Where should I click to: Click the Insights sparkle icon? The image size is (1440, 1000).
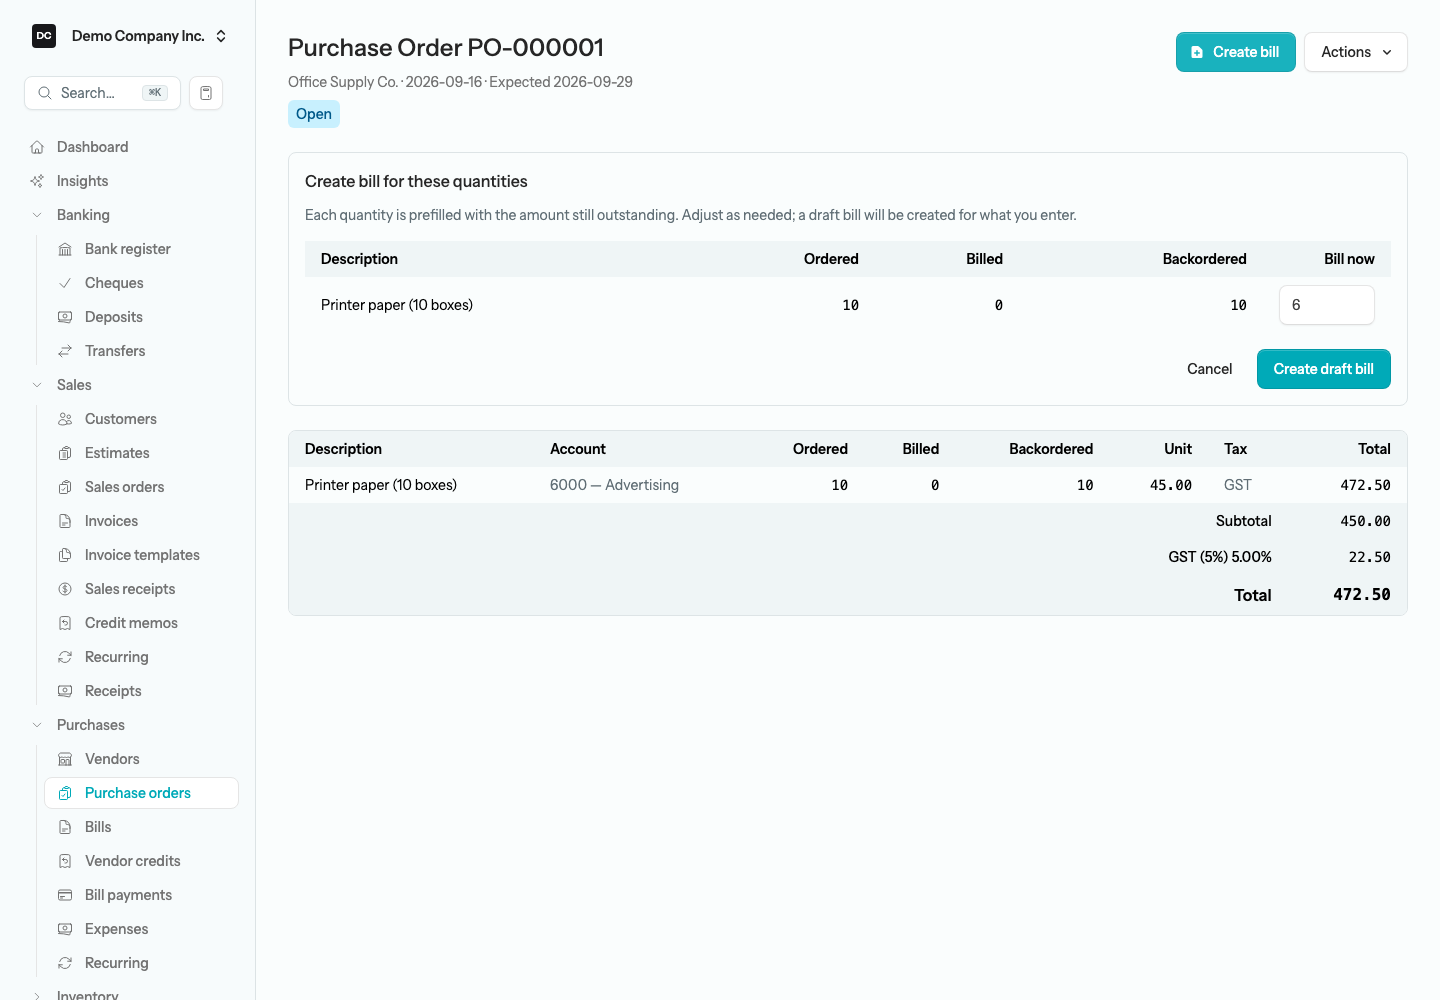37,181
